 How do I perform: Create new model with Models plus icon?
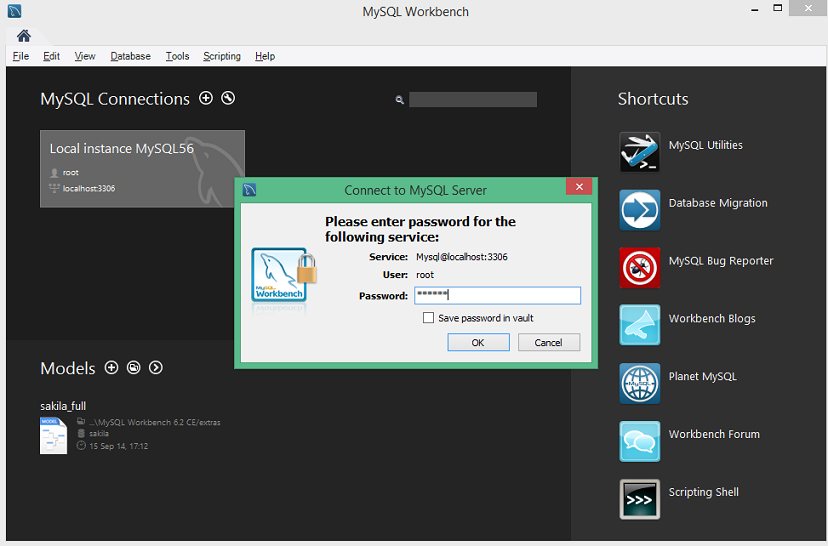point(111,368)
